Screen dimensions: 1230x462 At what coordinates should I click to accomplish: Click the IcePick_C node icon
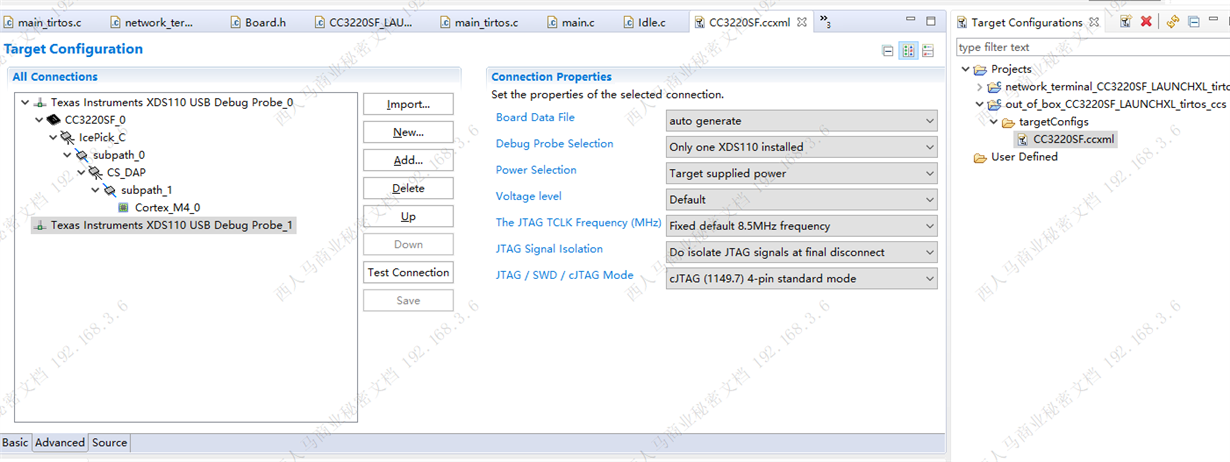click(x=67, y=138)
